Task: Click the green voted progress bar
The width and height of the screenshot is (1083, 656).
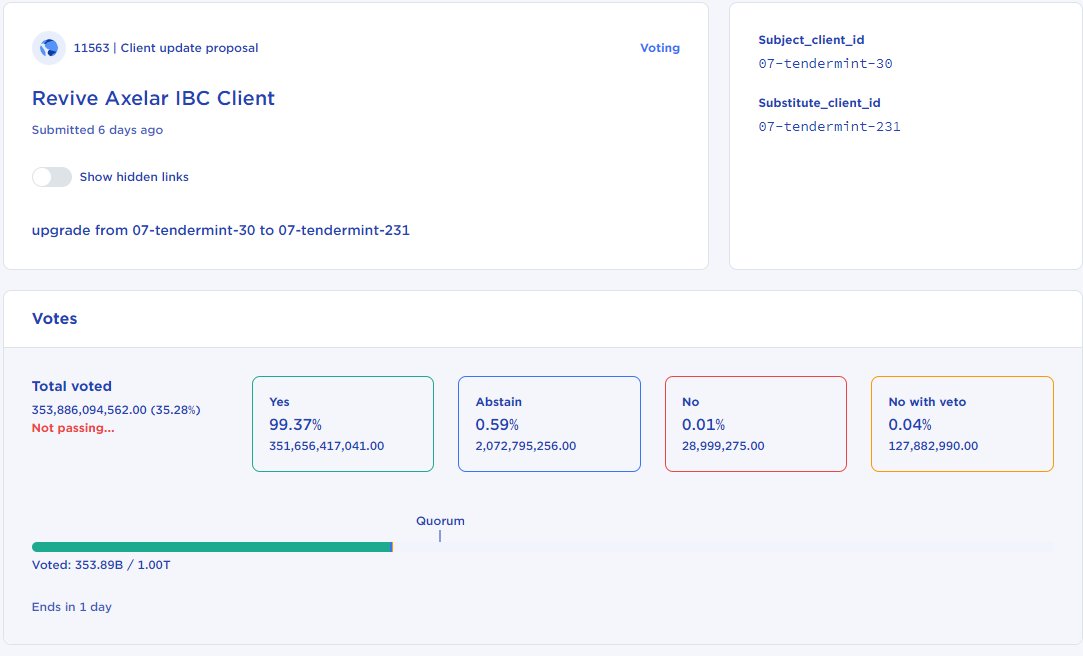Action: 212,547
